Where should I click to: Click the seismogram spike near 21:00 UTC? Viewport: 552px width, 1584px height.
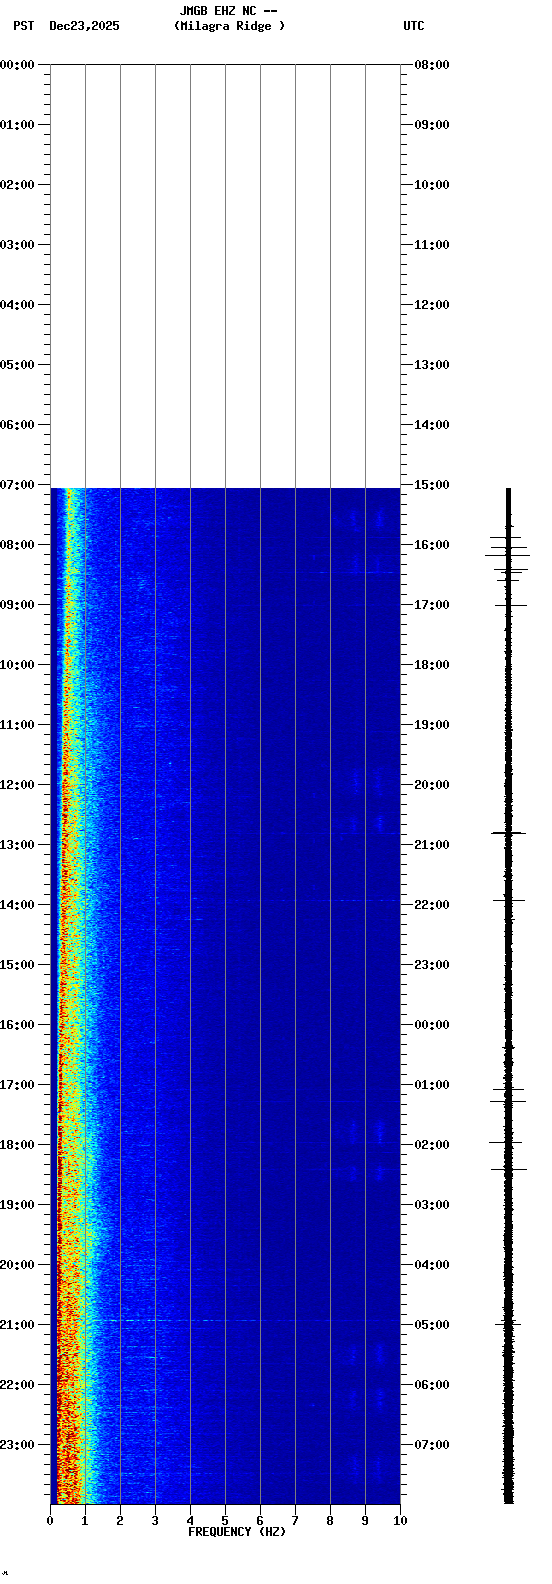(x=508, y=832)
